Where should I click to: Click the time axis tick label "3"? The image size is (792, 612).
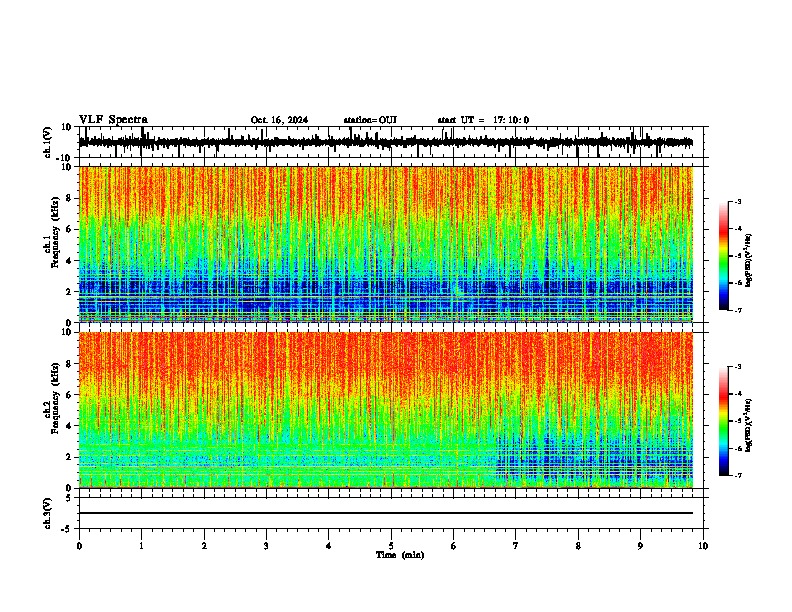point(266,546)
